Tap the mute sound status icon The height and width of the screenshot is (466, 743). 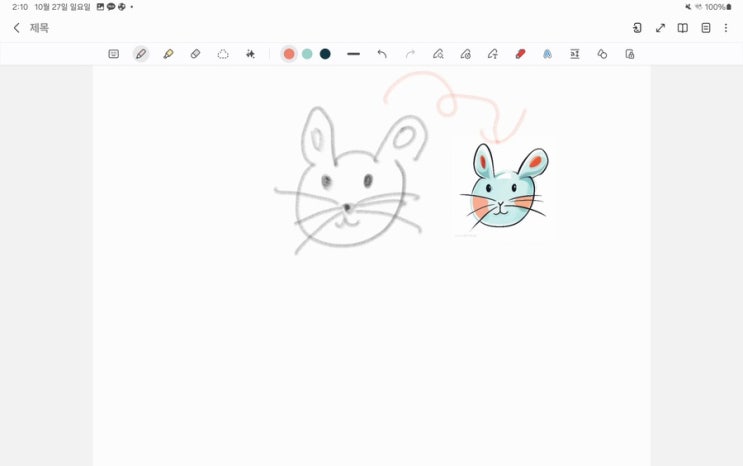click(689, 7)
